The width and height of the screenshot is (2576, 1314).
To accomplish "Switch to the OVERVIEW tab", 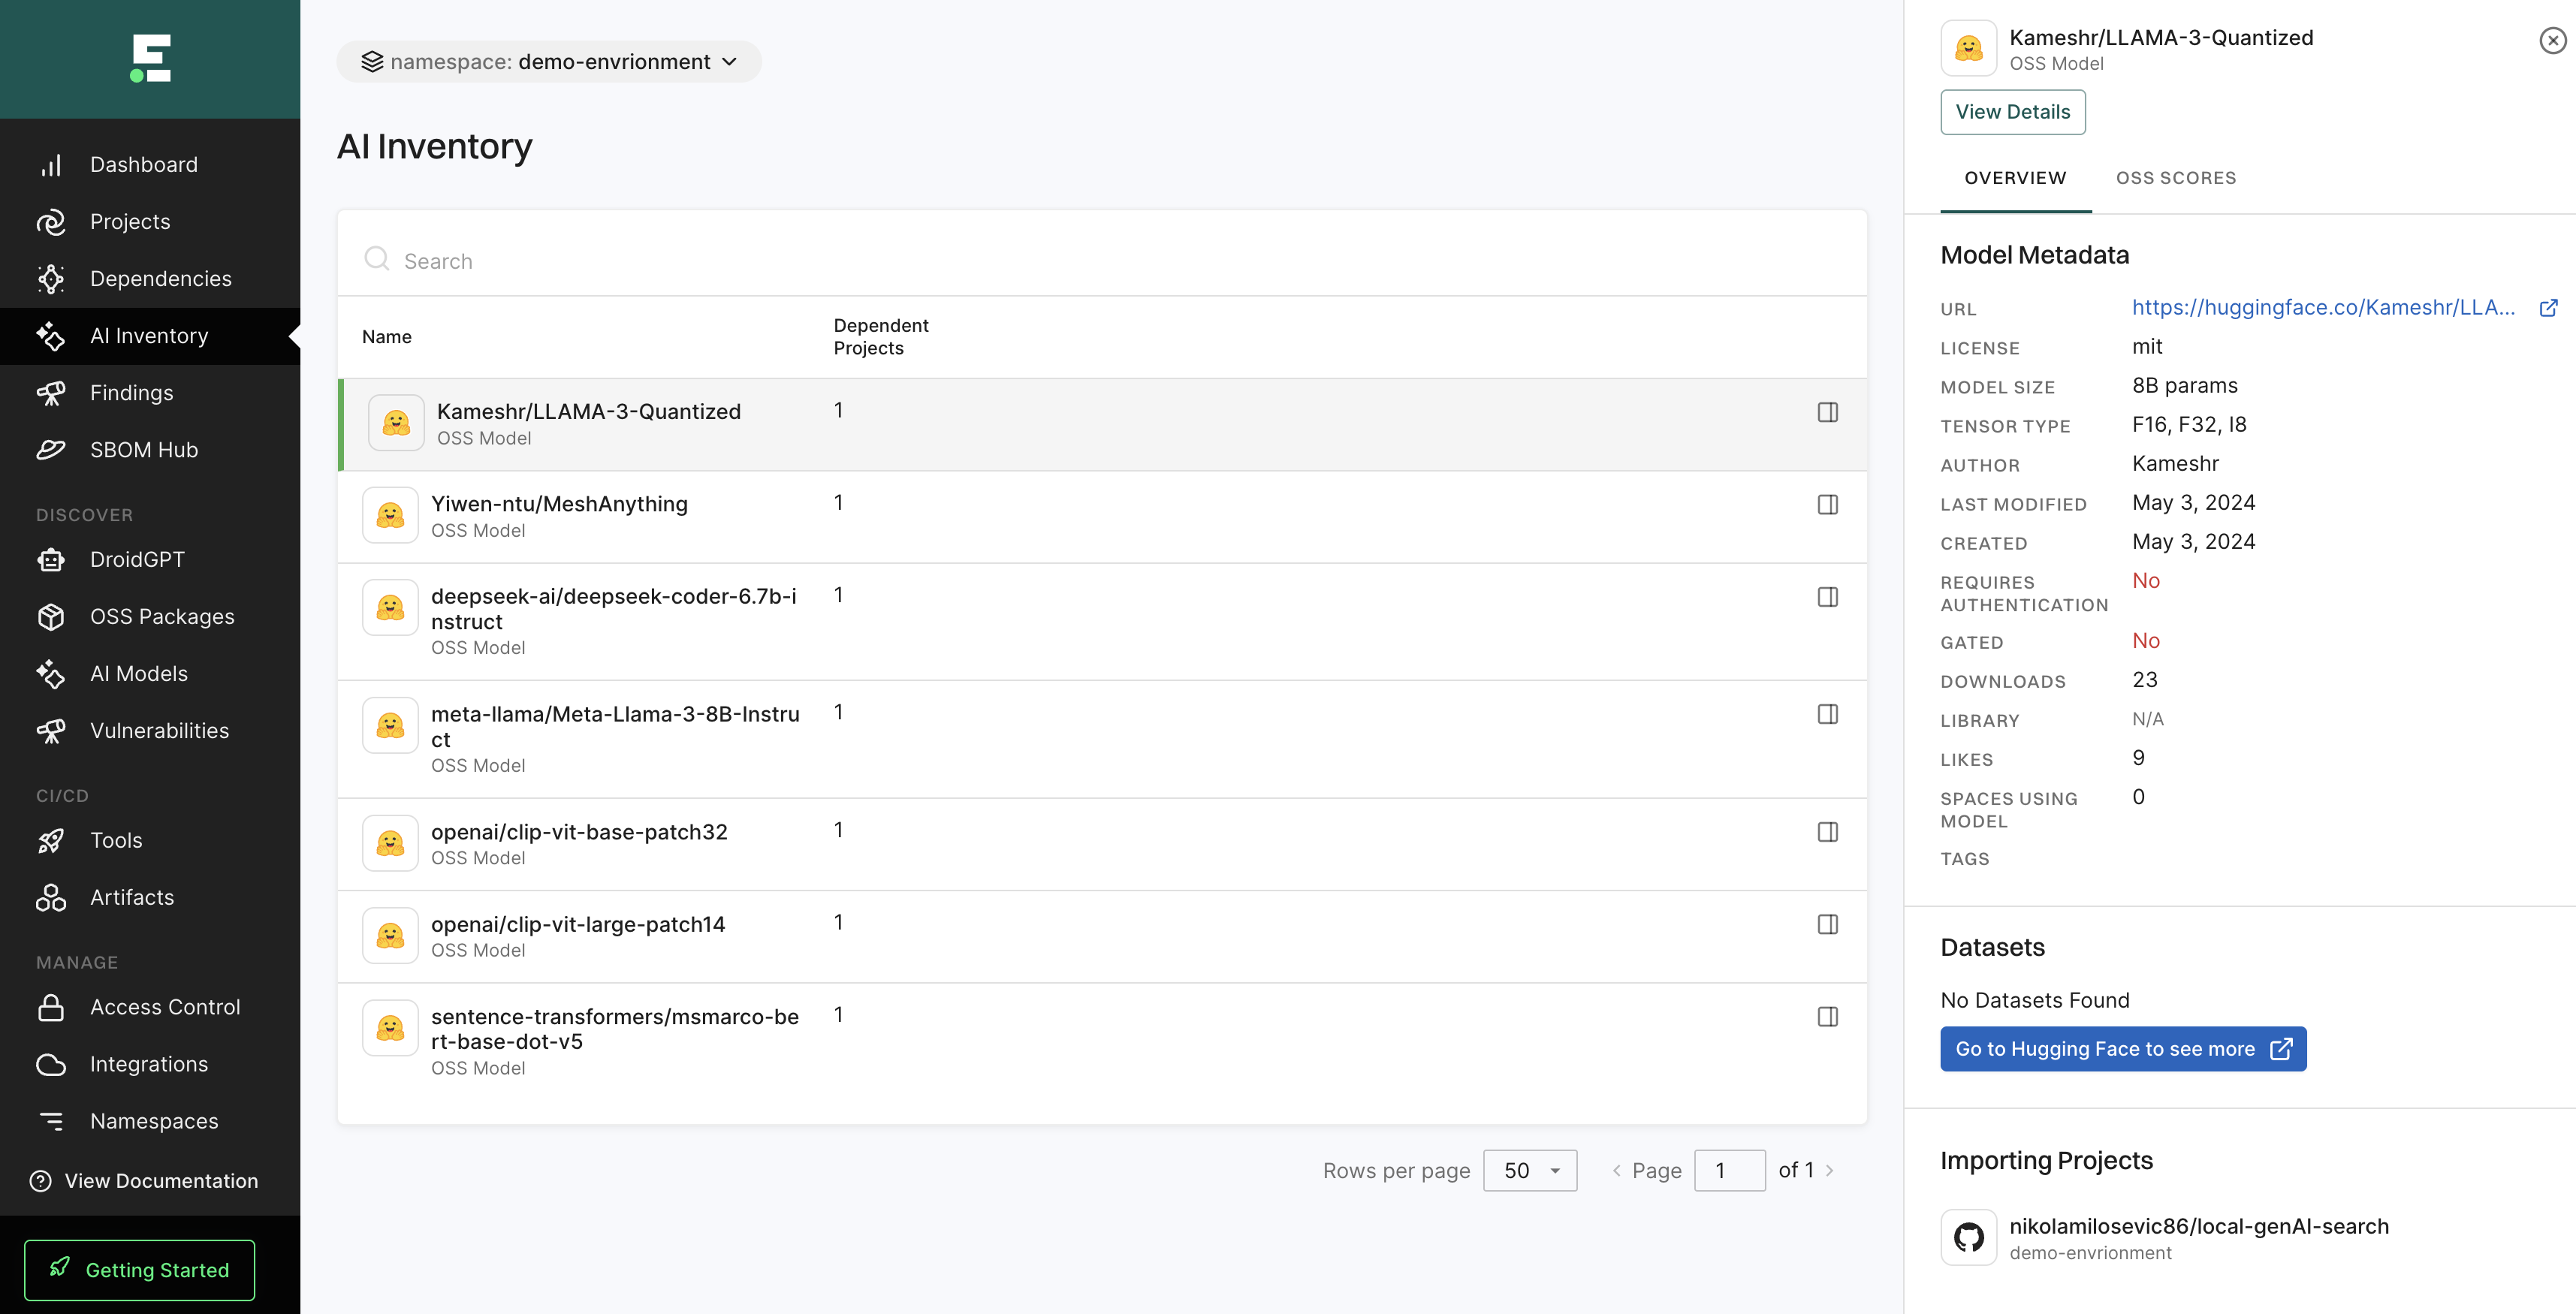I will 2015,178.
